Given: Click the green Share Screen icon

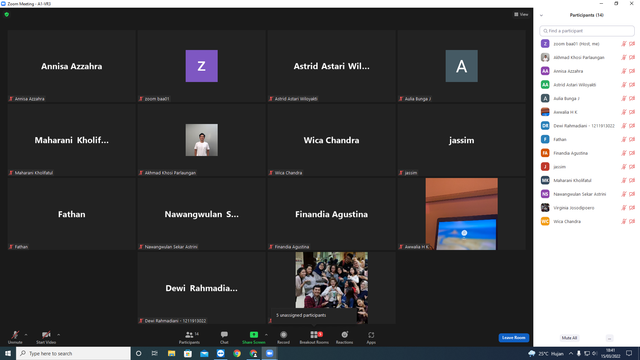Looking at the screenshot, I should [253, 335].
